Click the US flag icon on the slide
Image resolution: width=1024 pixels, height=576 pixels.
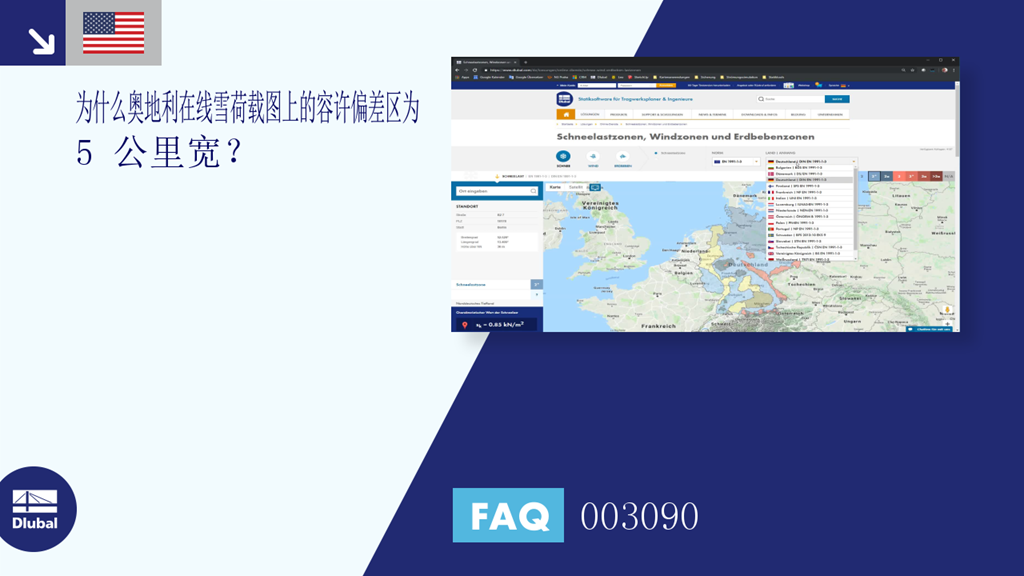(x=112, y=31)
